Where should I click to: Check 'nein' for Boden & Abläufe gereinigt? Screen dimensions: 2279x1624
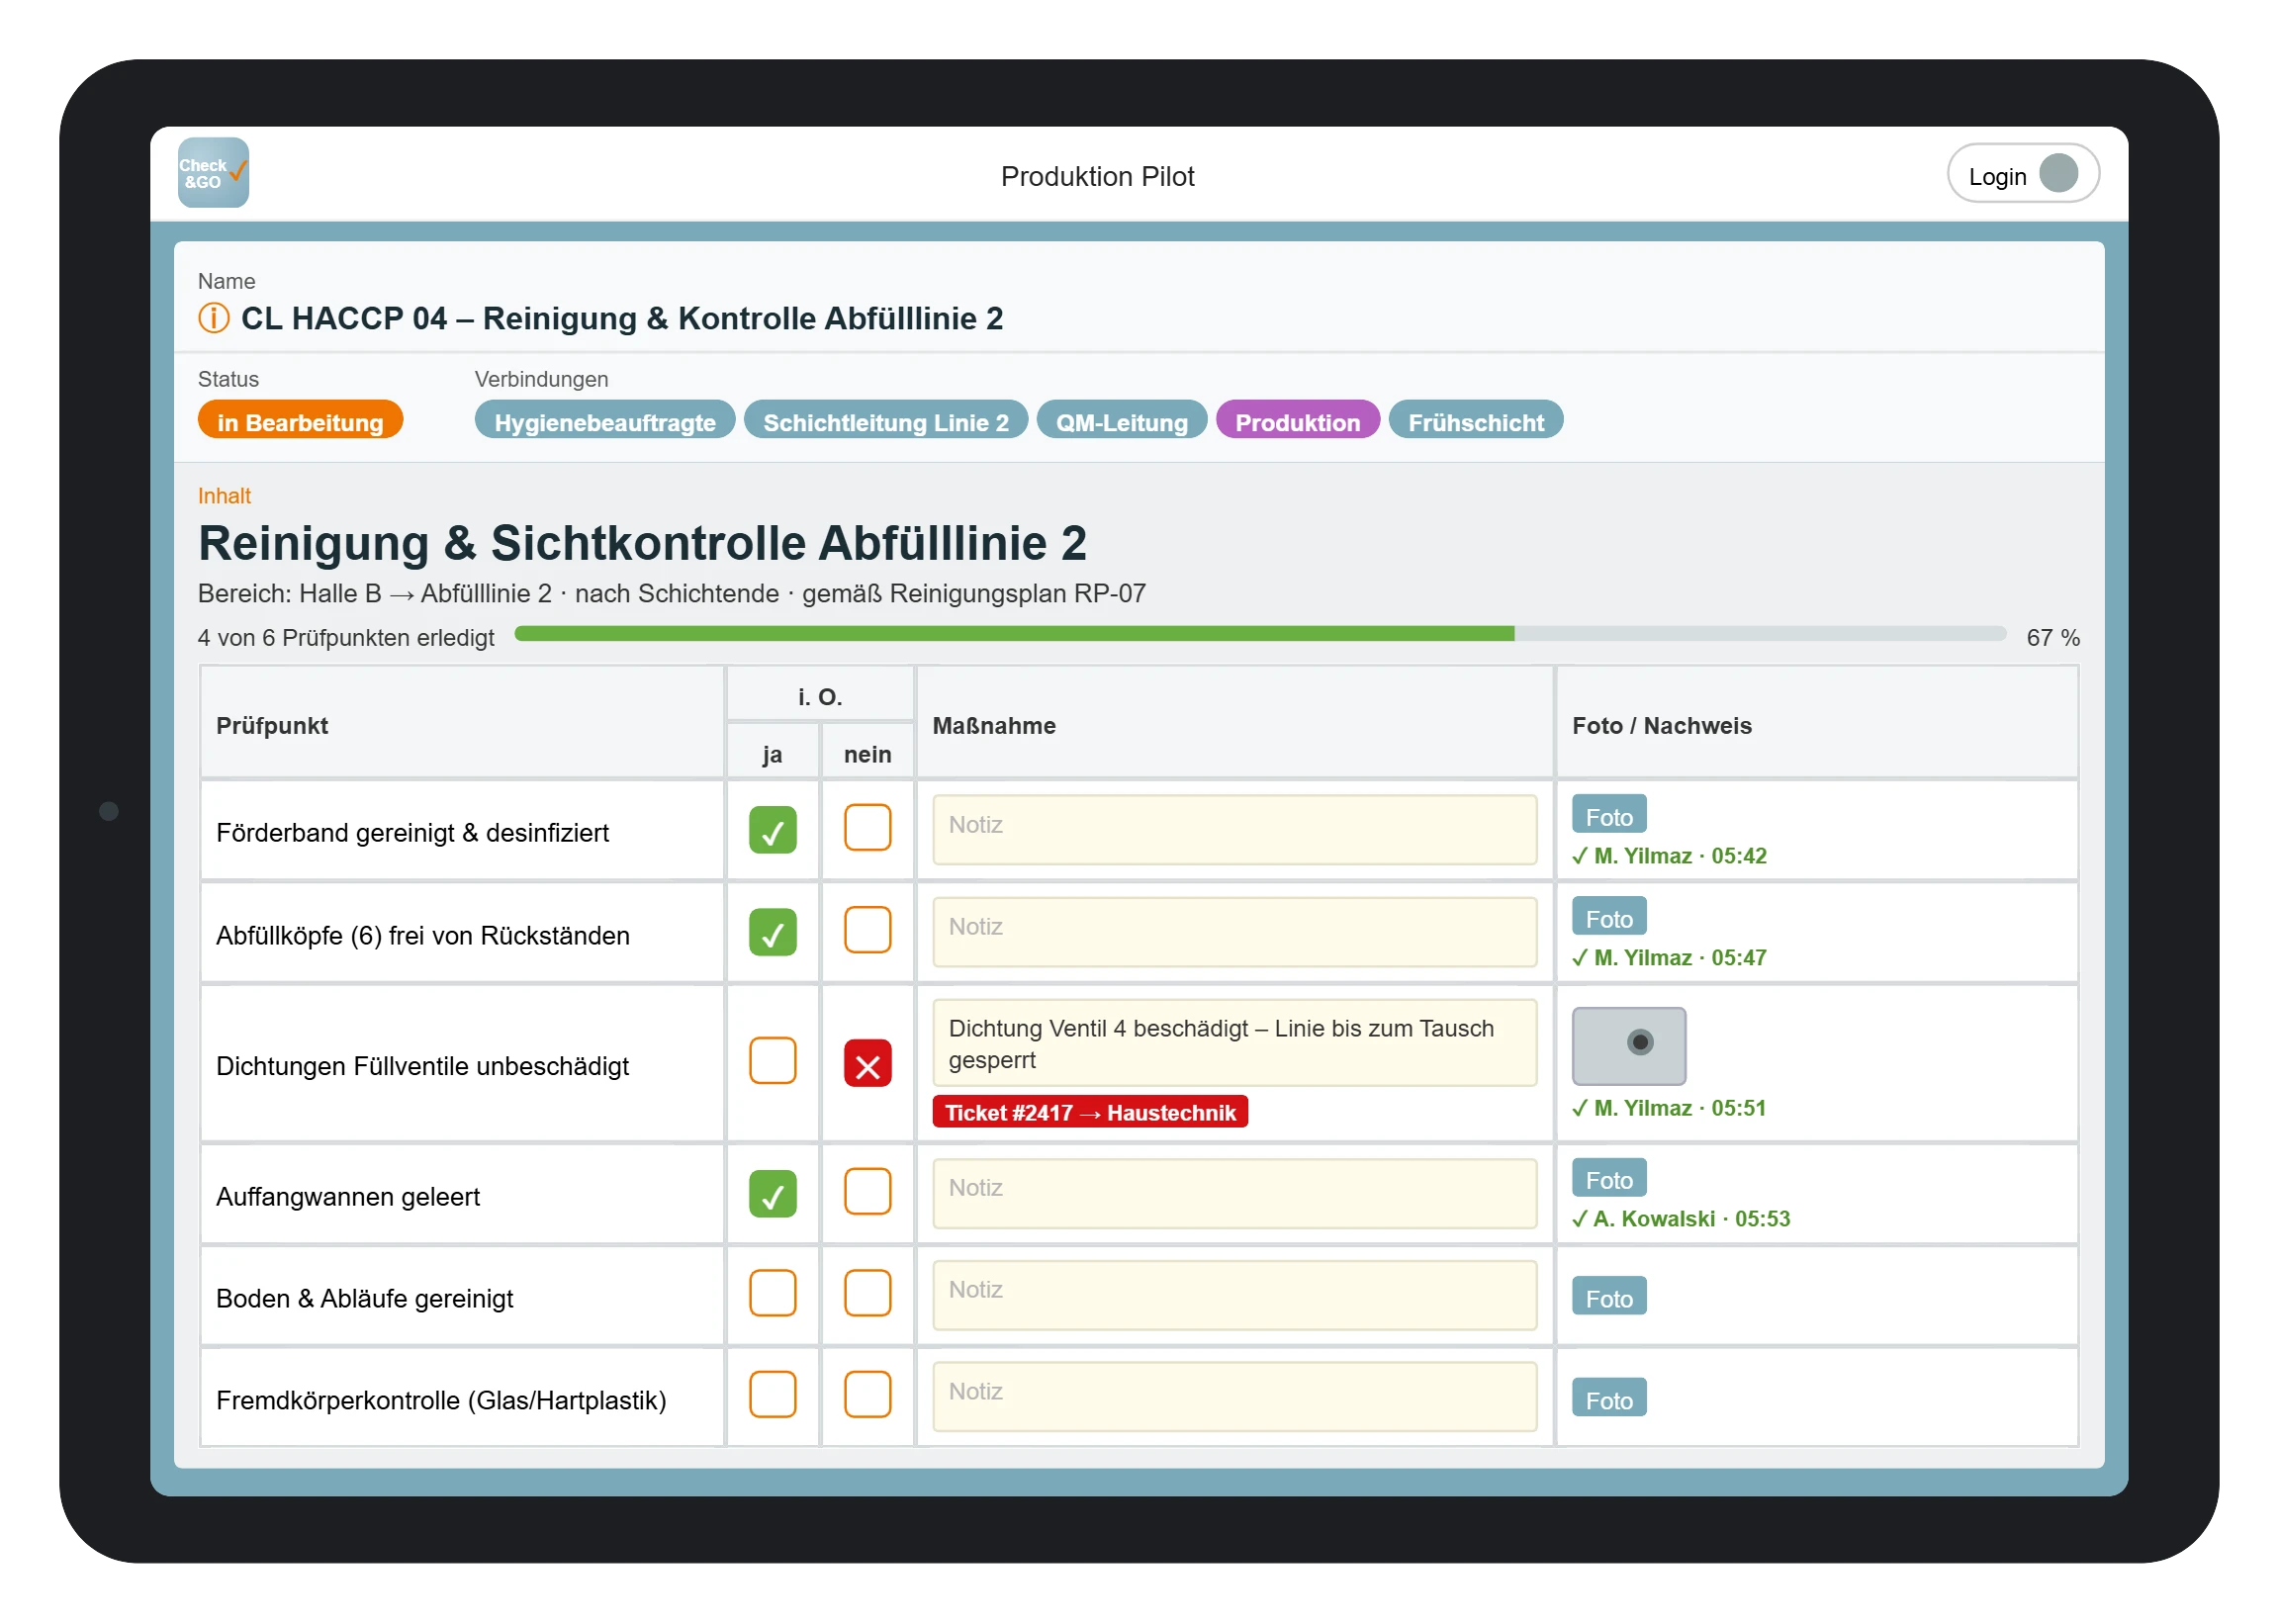click(867, 1294)
